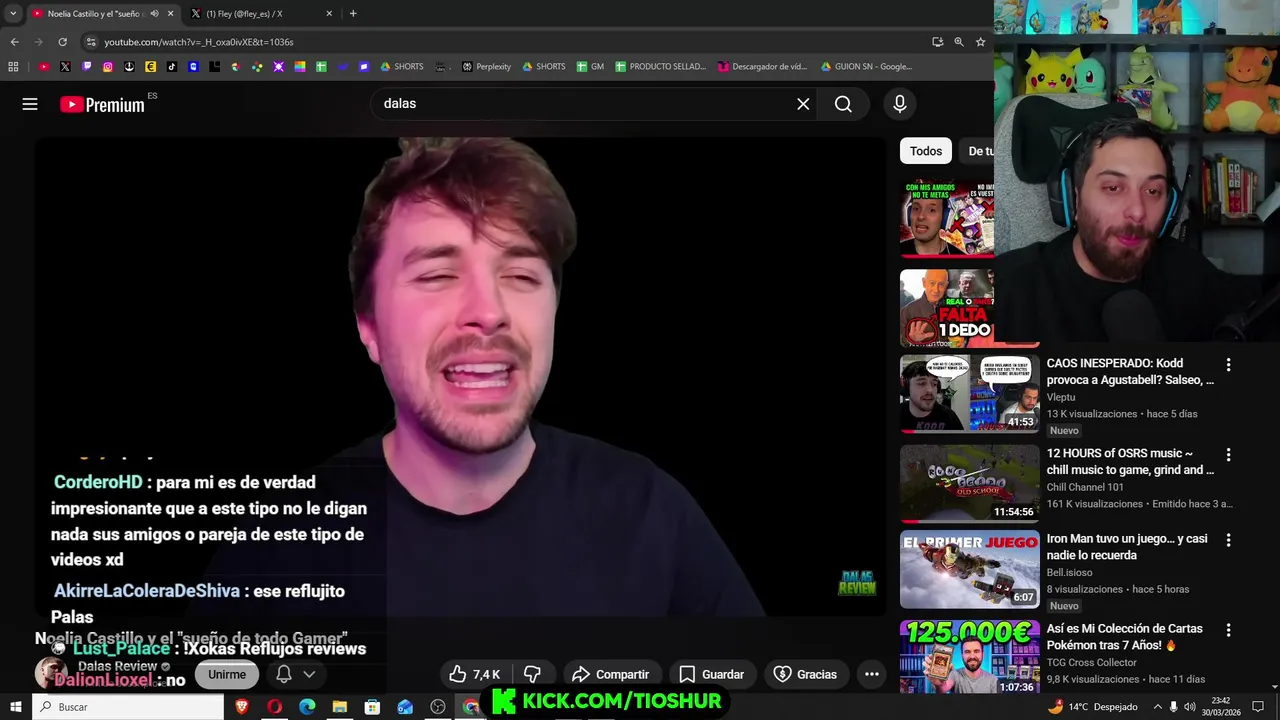Select the 'Todos' filter chip
The image size is (1280, 720).
click(x=925, y=151)
